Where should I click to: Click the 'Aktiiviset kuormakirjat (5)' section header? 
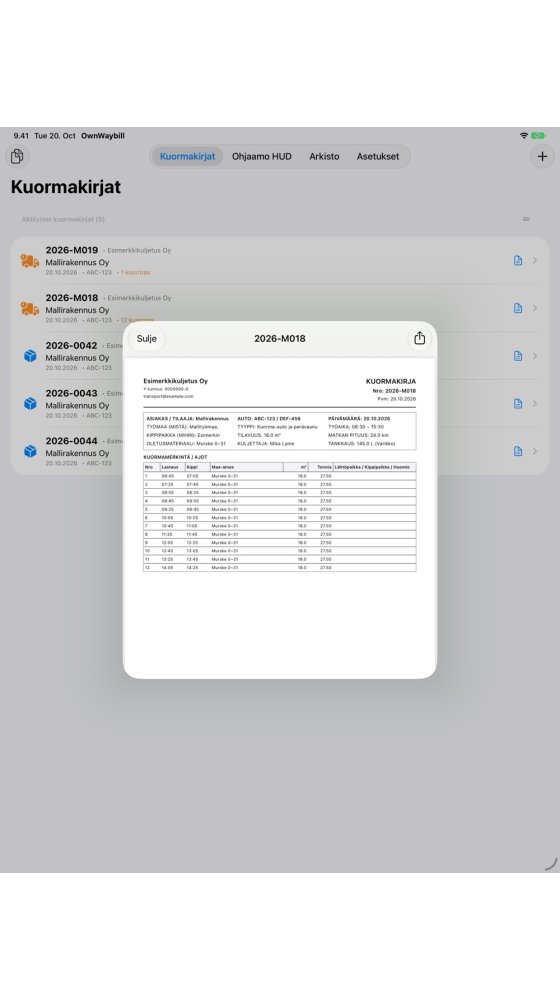point(63,219)
